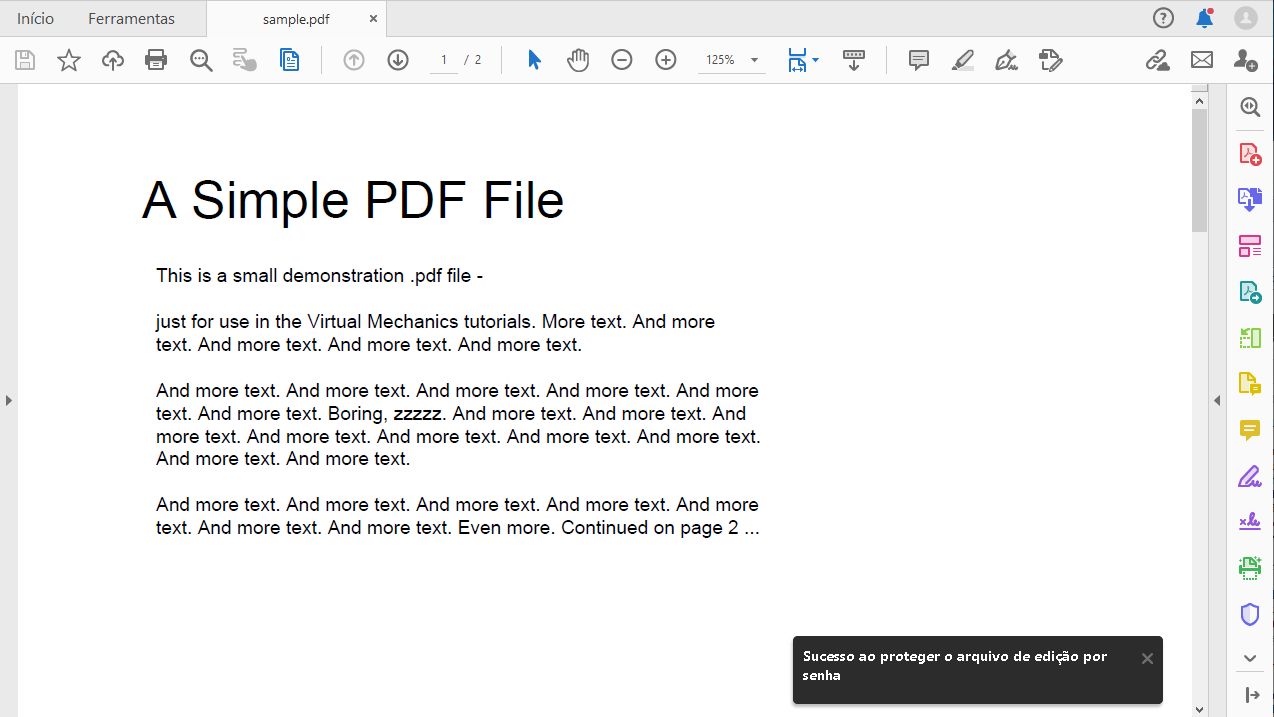The image size is (1274, 717).
Task: Open the green print production tool
Action: point(1250,568)
